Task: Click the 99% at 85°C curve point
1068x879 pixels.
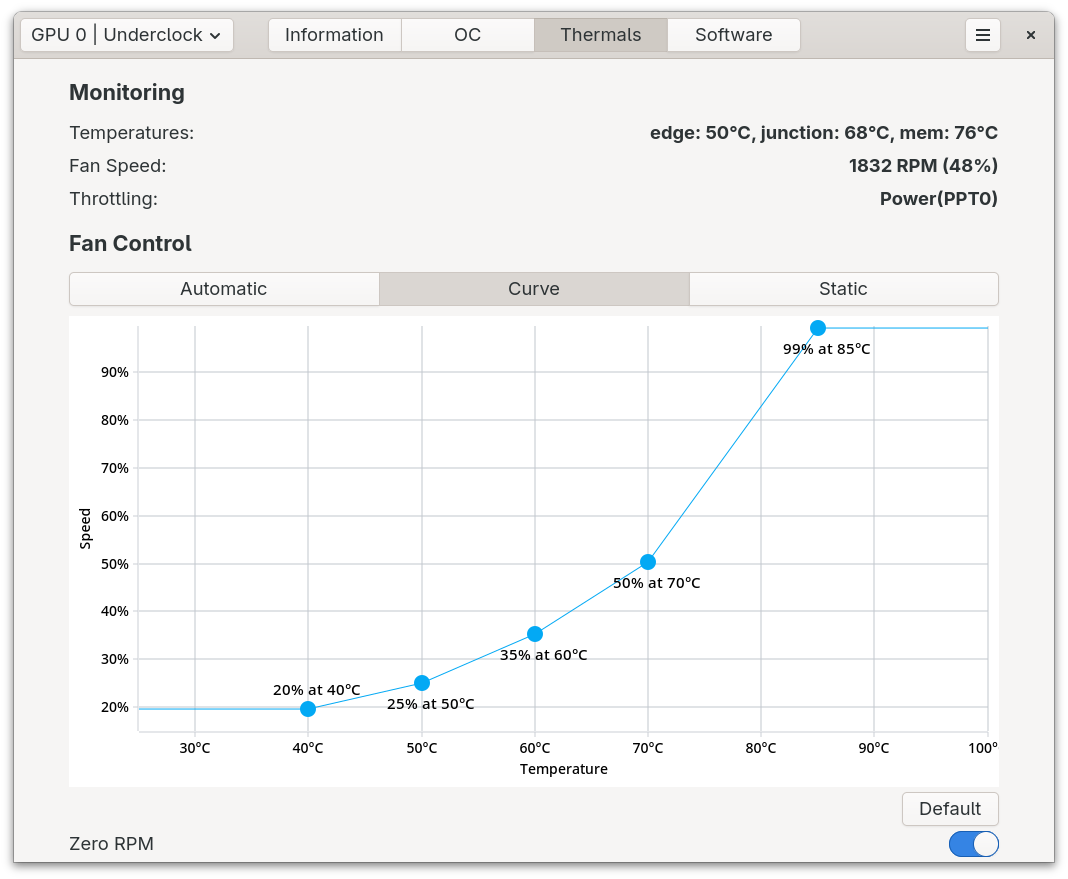Action: point(818,328)
